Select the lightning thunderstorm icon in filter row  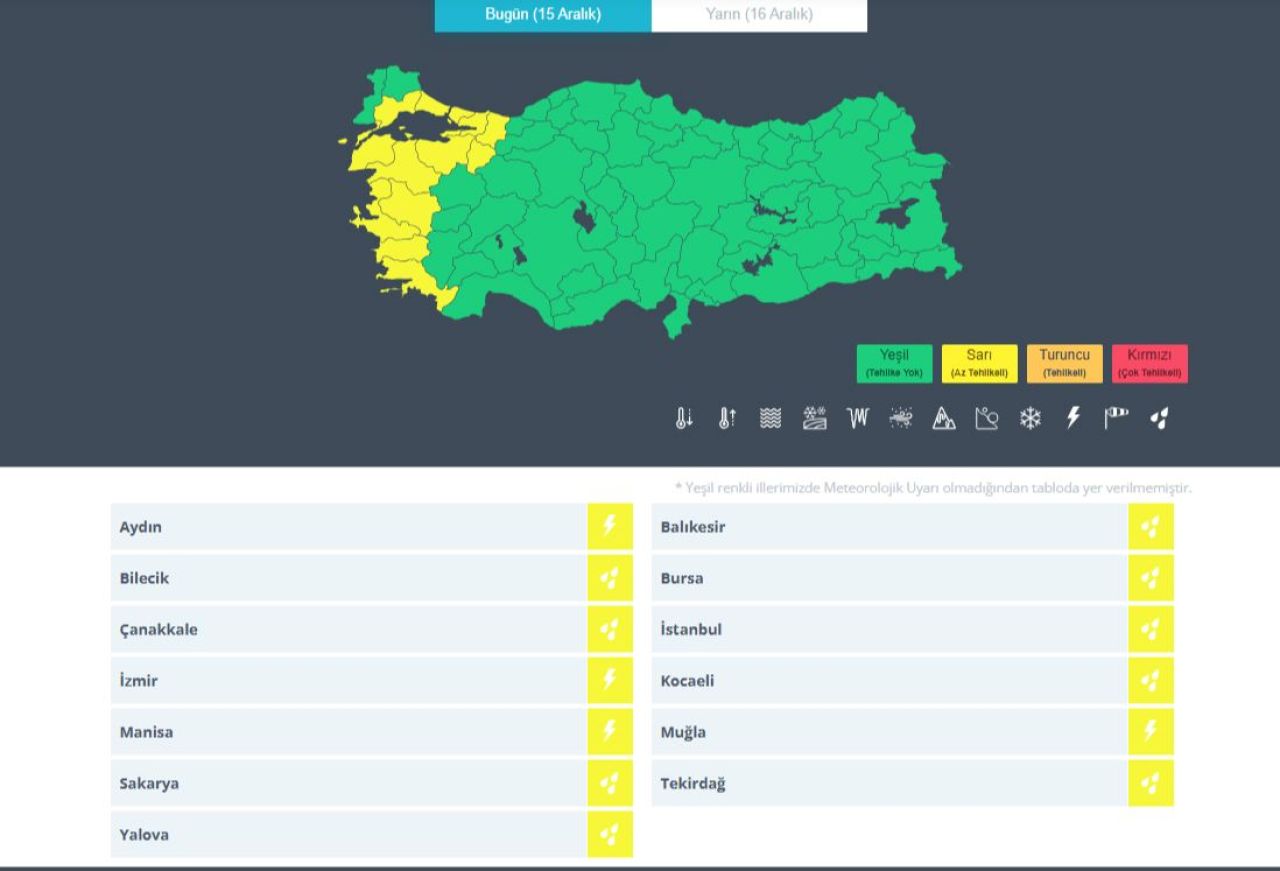1073,418
